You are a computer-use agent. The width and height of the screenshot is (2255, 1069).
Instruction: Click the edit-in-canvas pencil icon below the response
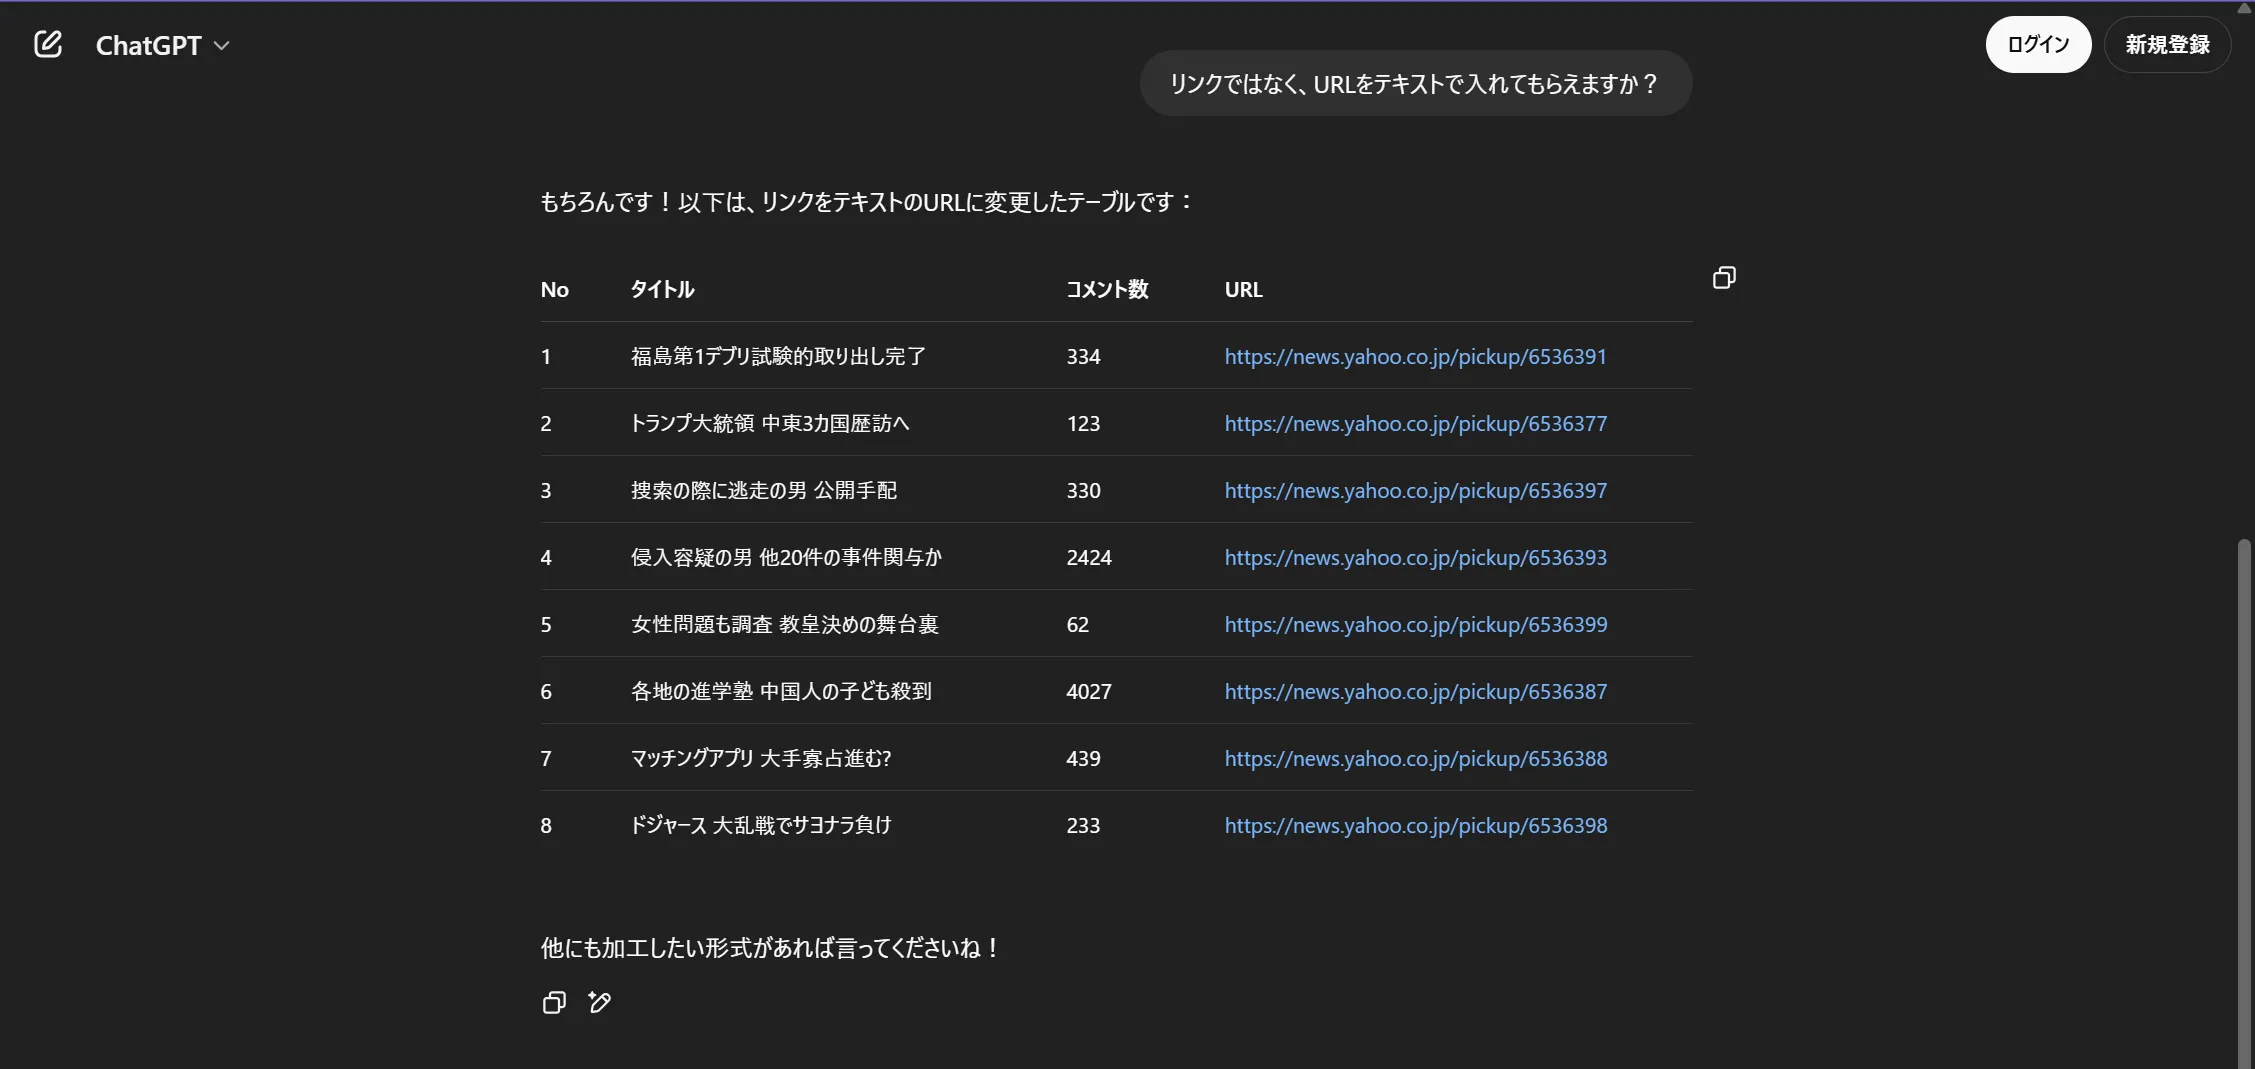click(x=600, y=1002)
